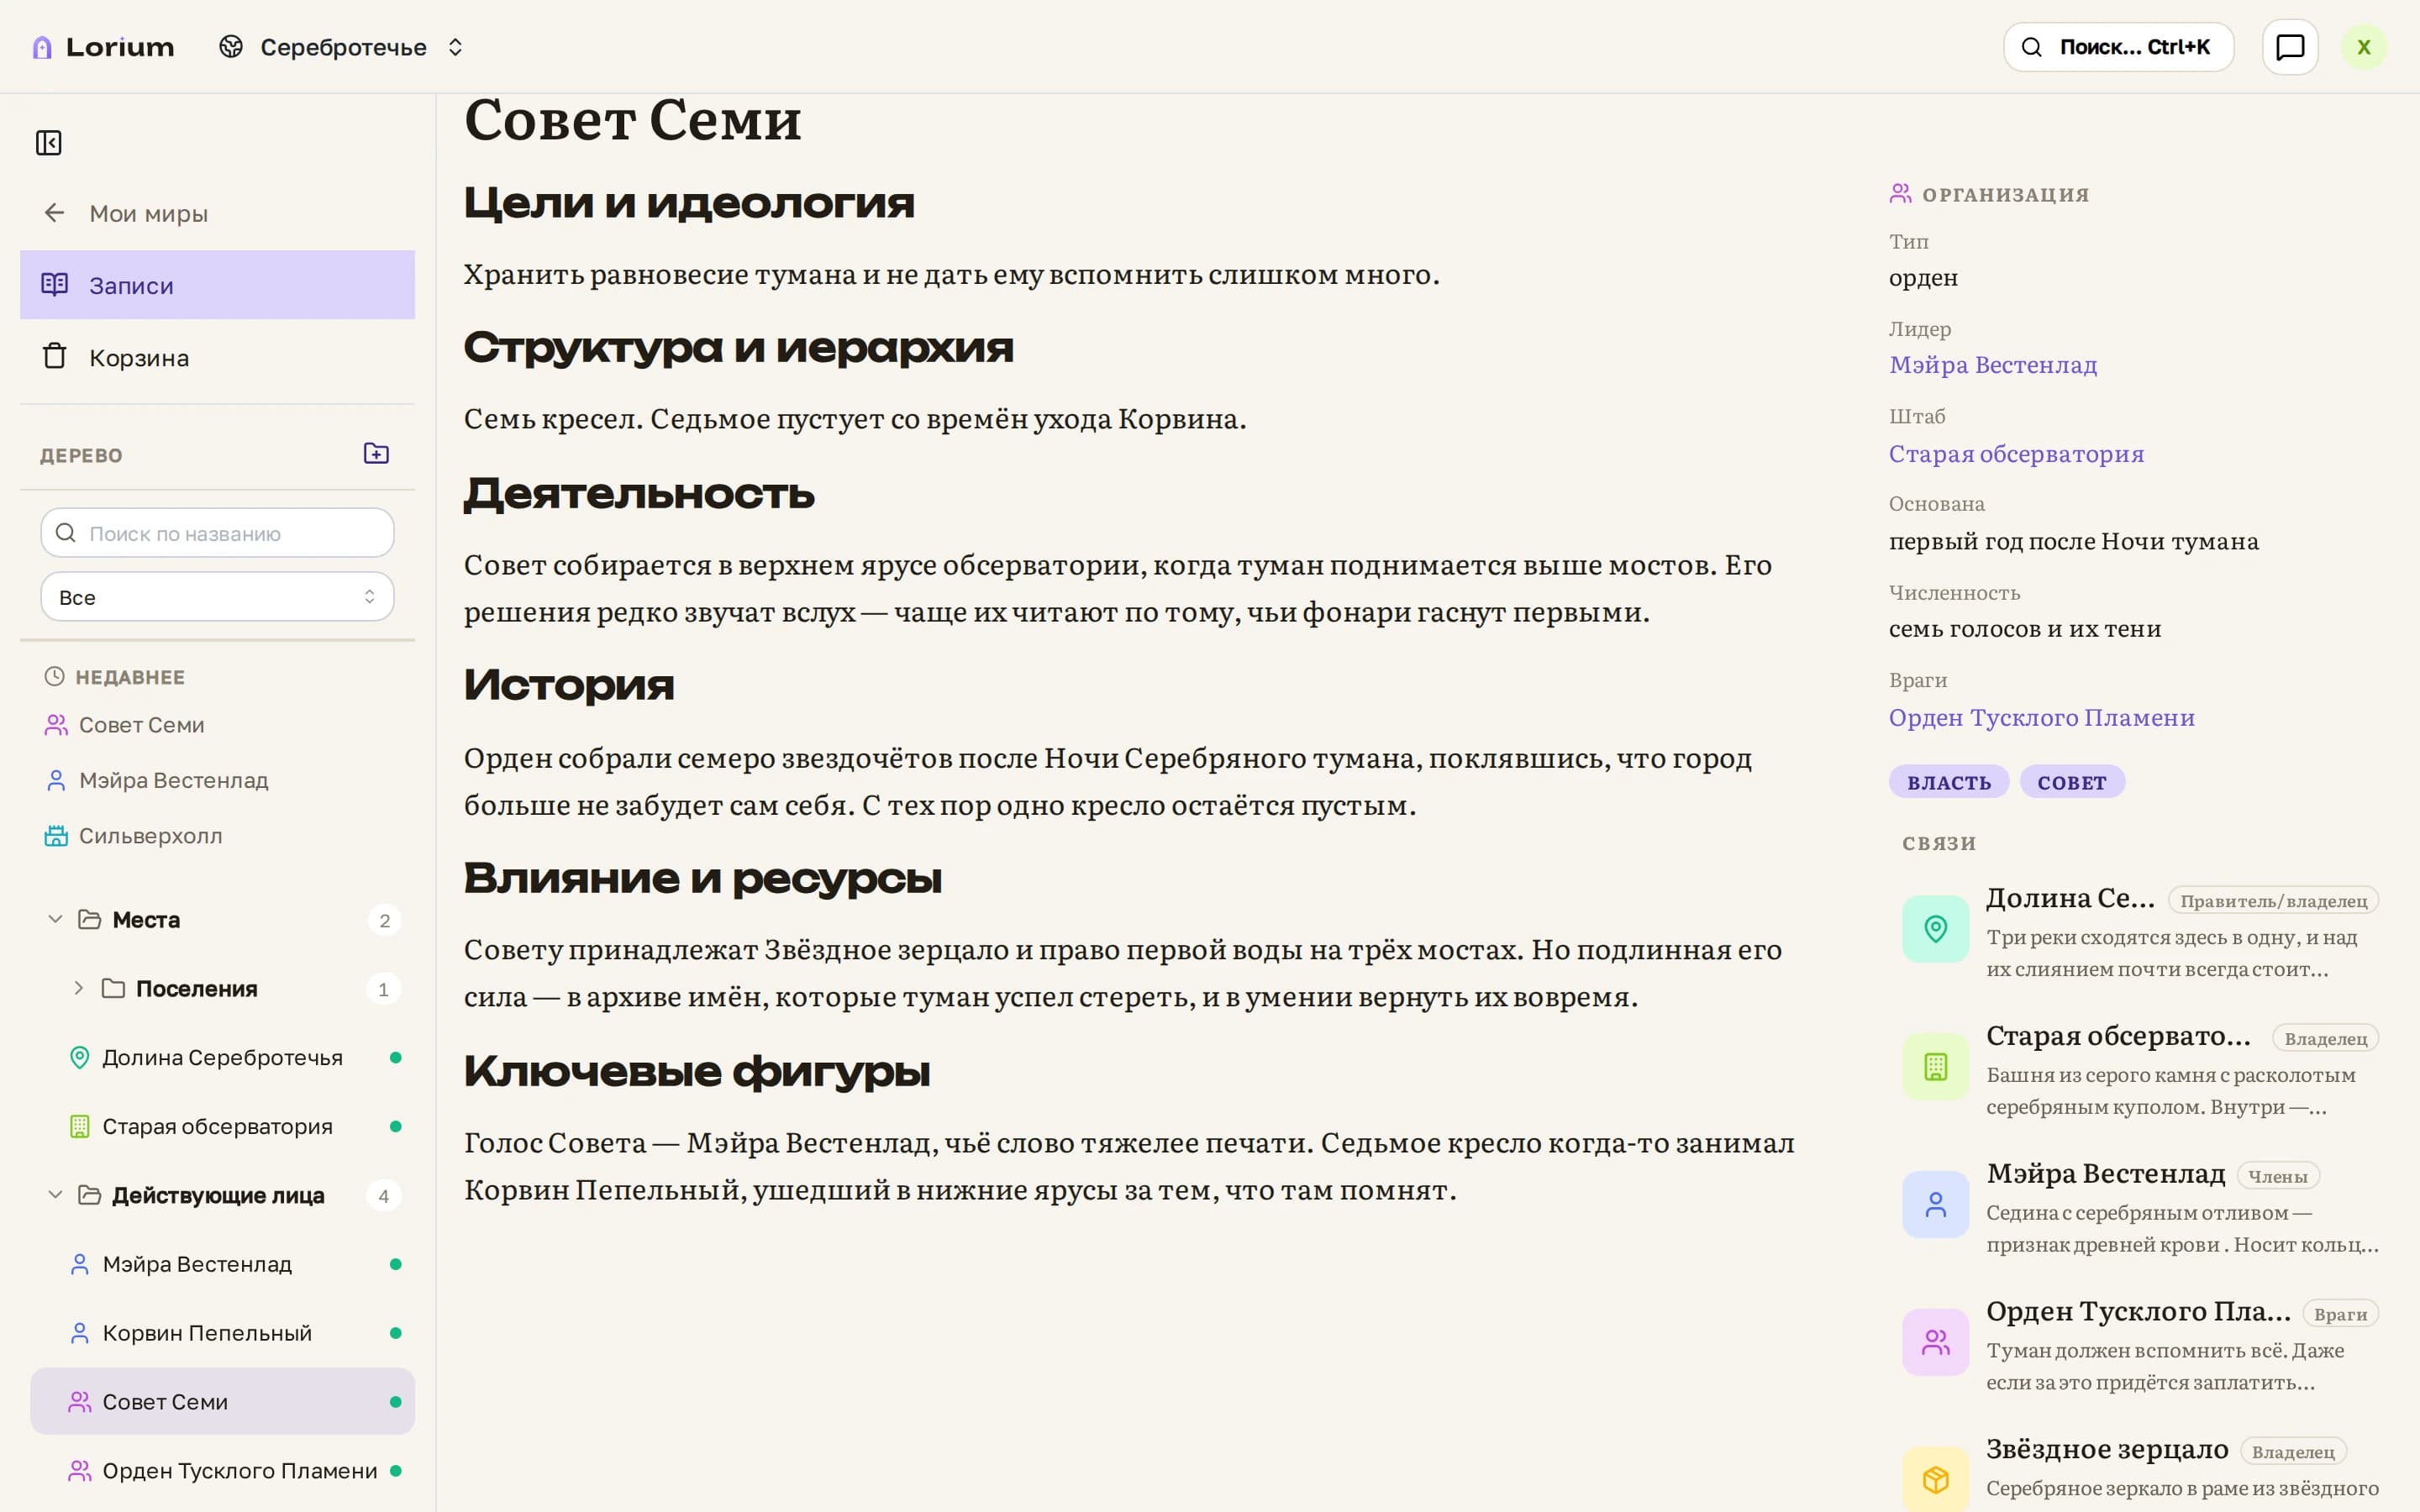Image resolution: width=2420 pixels, height=1512 pixels.
Task: Click the СОВЕТ tag
Action: pos(2072,782)
